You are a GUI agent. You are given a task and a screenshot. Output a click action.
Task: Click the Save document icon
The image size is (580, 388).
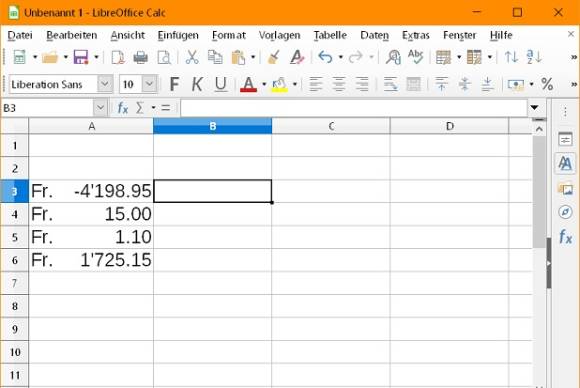click(x=81, y=57)
